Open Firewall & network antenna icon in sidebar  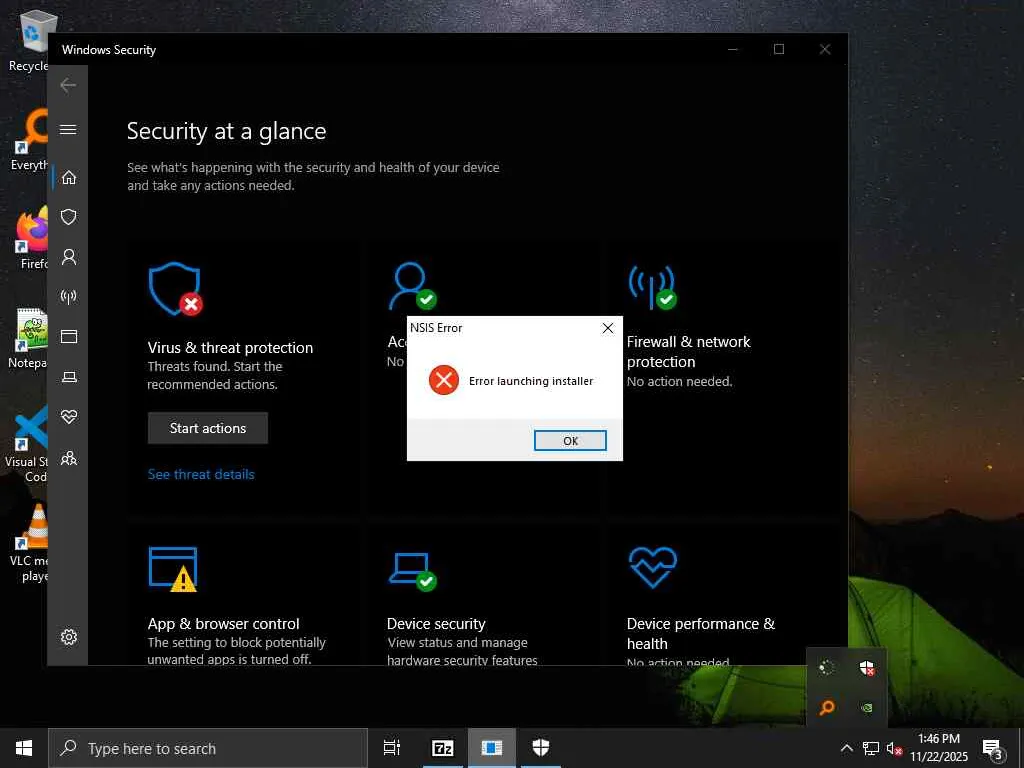[69, 297]
